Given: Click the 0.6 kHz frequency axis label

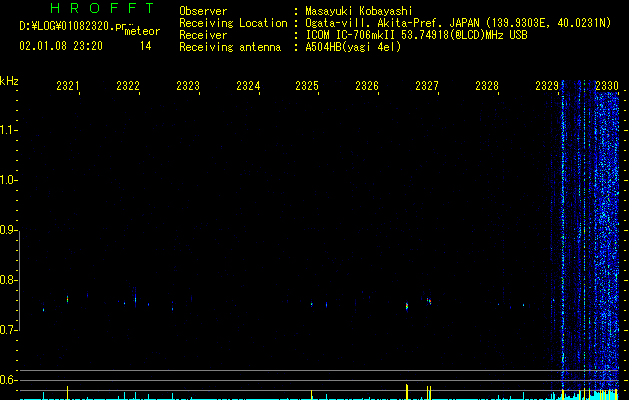Looking at the screenshot, I should click(8, 380).
